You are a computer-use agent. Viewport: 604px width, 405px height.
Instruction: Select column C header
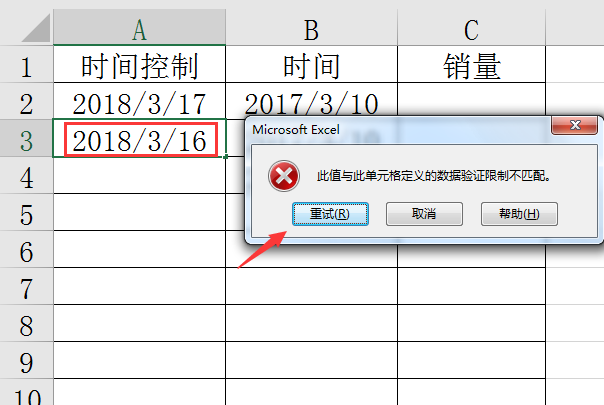pyautogui.click(x=471, y=27)
